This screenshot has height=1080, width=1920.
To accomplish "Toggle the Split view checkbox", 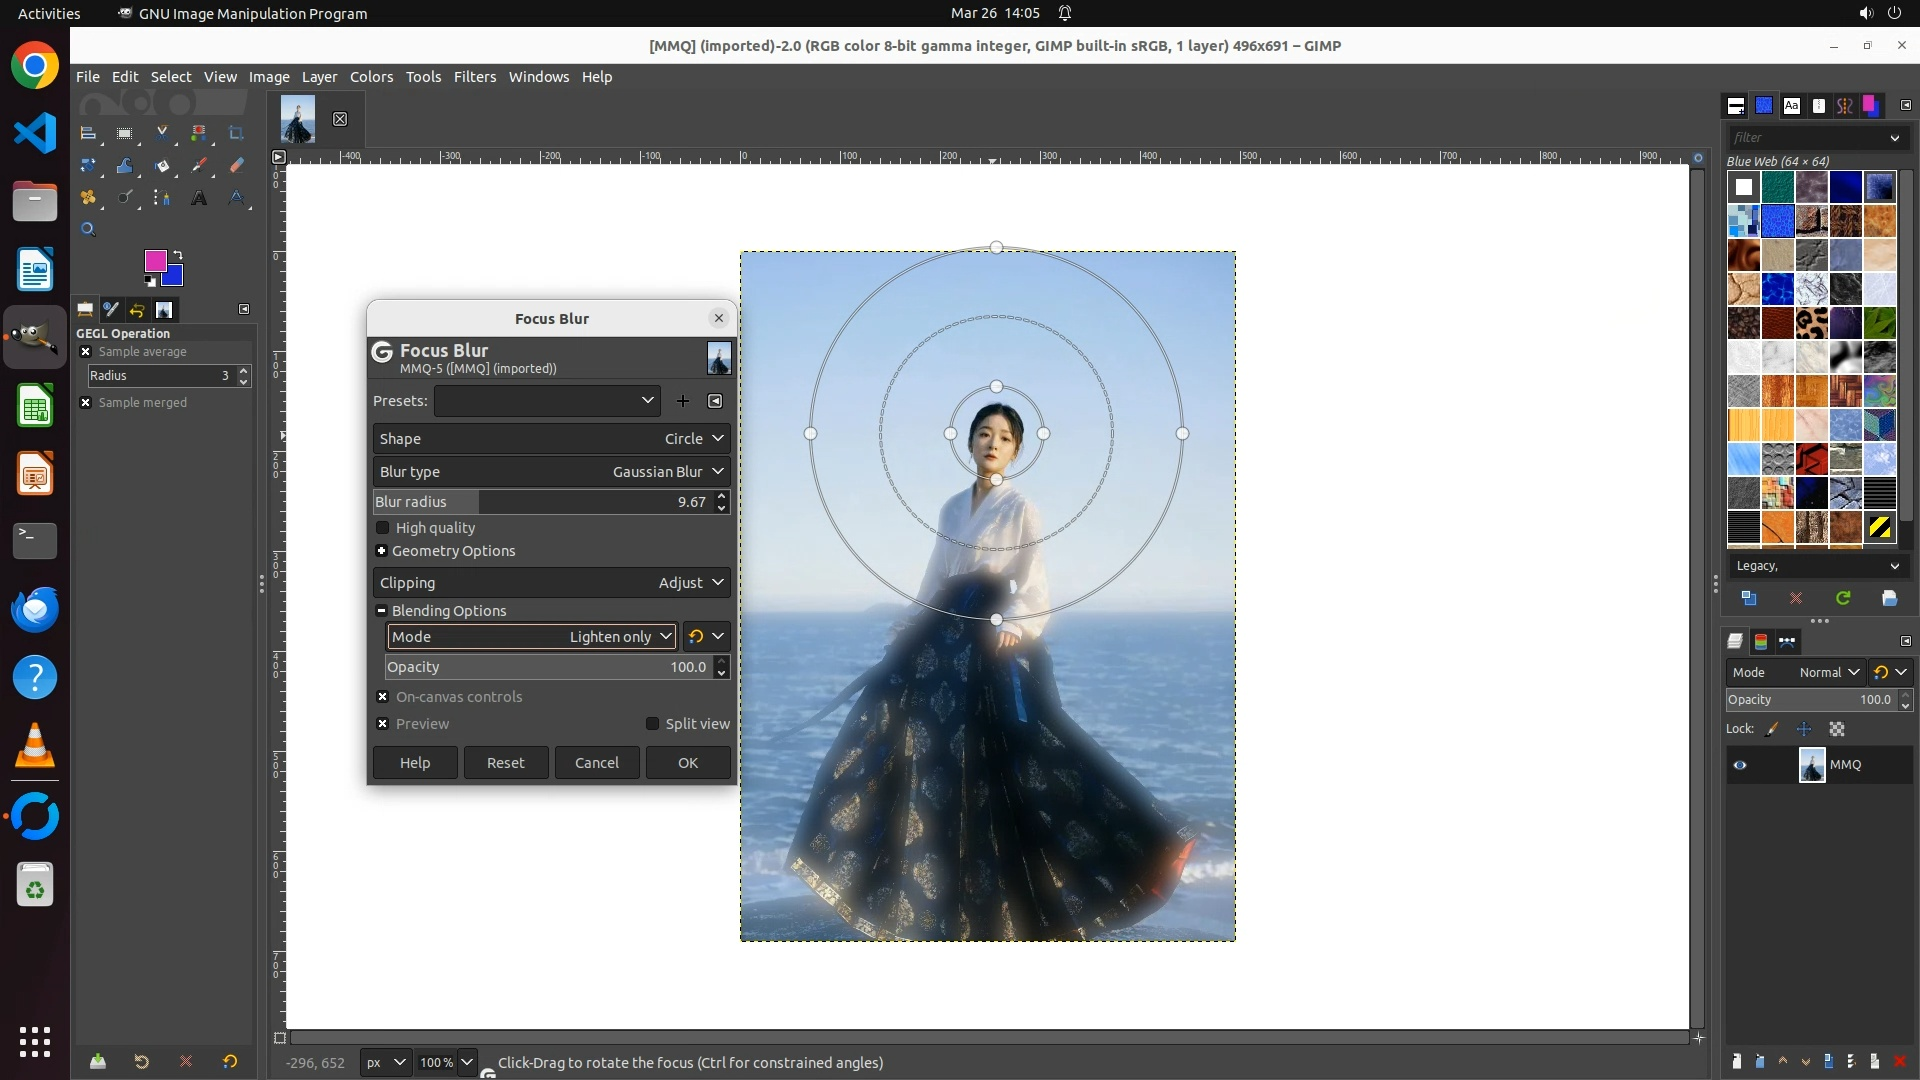I will point(653,724).
